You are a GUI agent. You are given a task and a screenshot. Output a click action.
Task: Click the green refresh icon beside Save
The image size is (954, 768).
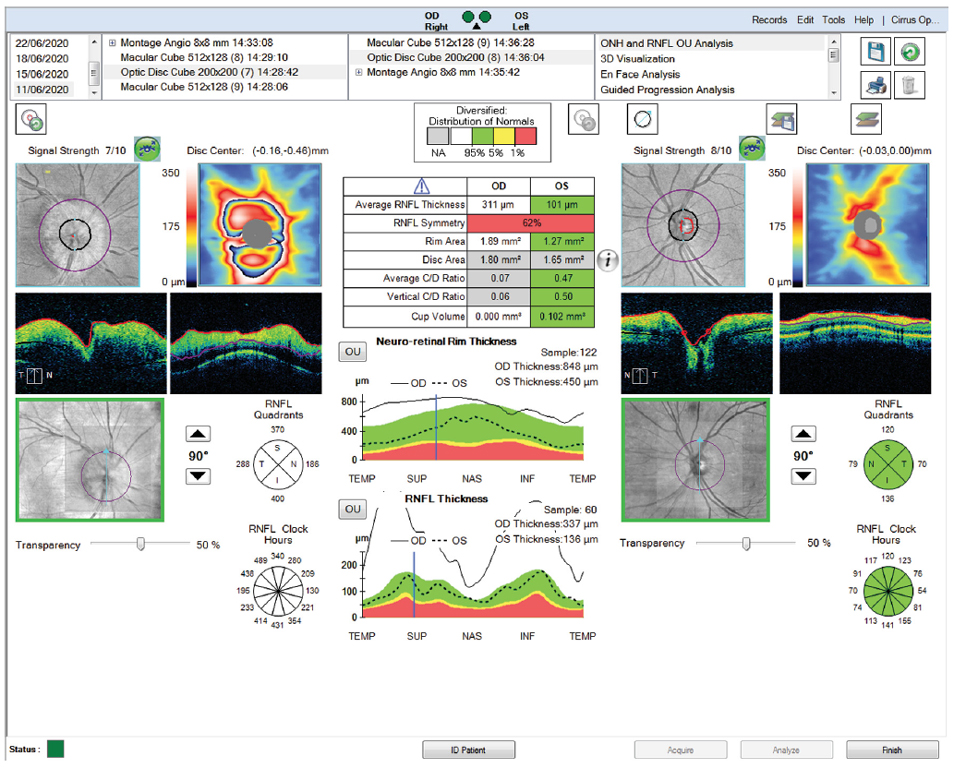909,54
